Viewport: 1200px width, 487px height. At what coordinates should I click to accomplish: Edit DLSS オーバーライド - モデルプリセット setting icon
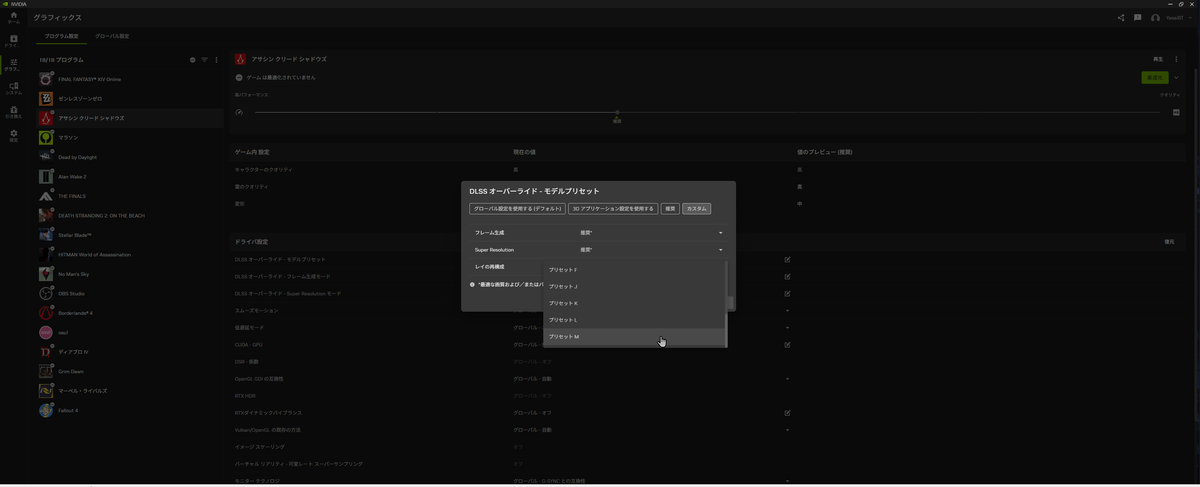click(x=787, y=260)
